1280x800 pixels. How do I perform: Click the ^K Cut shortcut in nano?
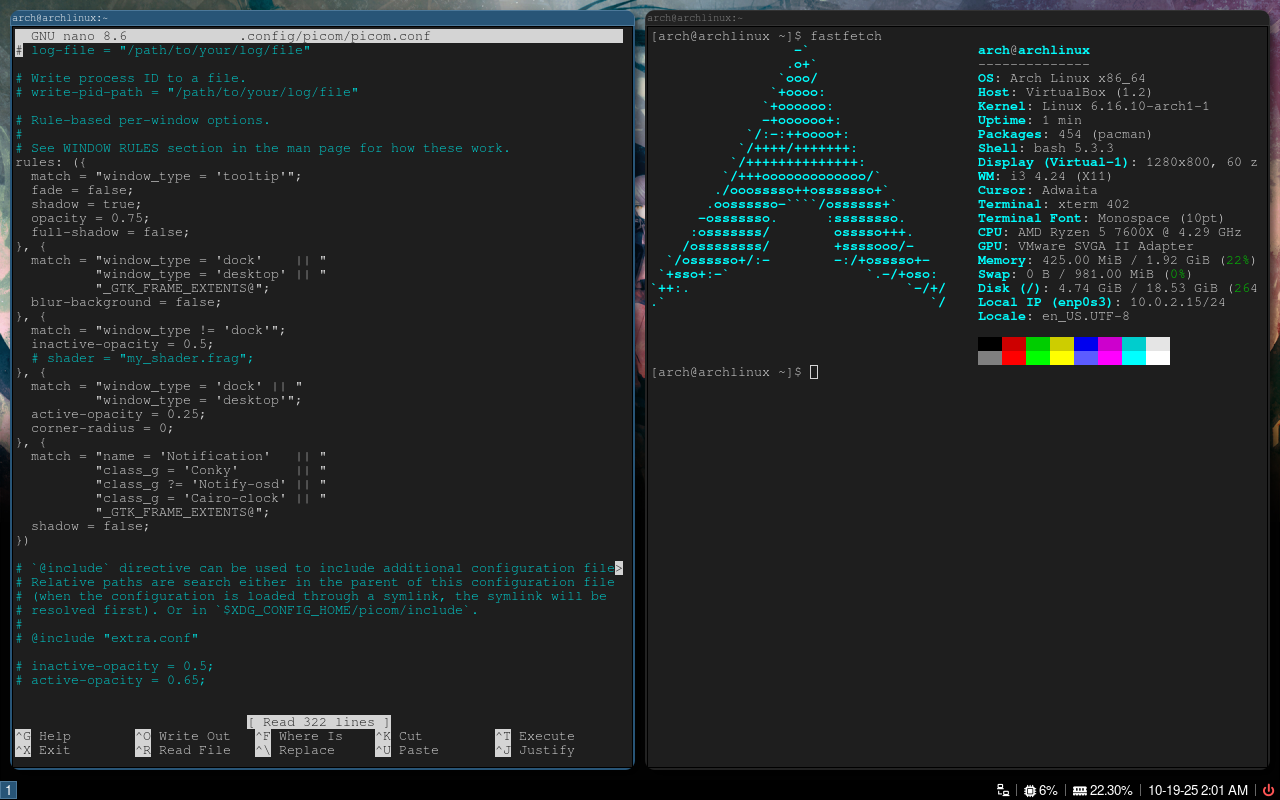click(398, 736)
